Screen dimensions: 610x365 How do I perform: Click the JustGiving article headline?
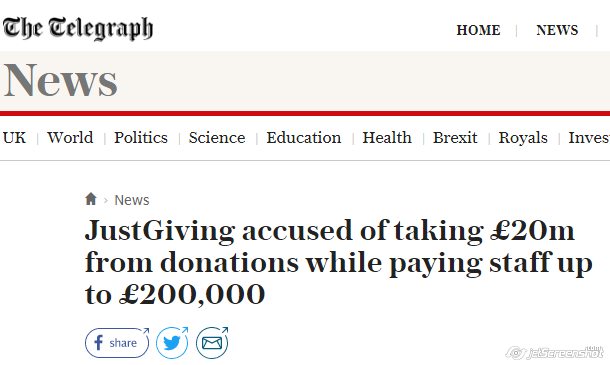click(338, 262)
